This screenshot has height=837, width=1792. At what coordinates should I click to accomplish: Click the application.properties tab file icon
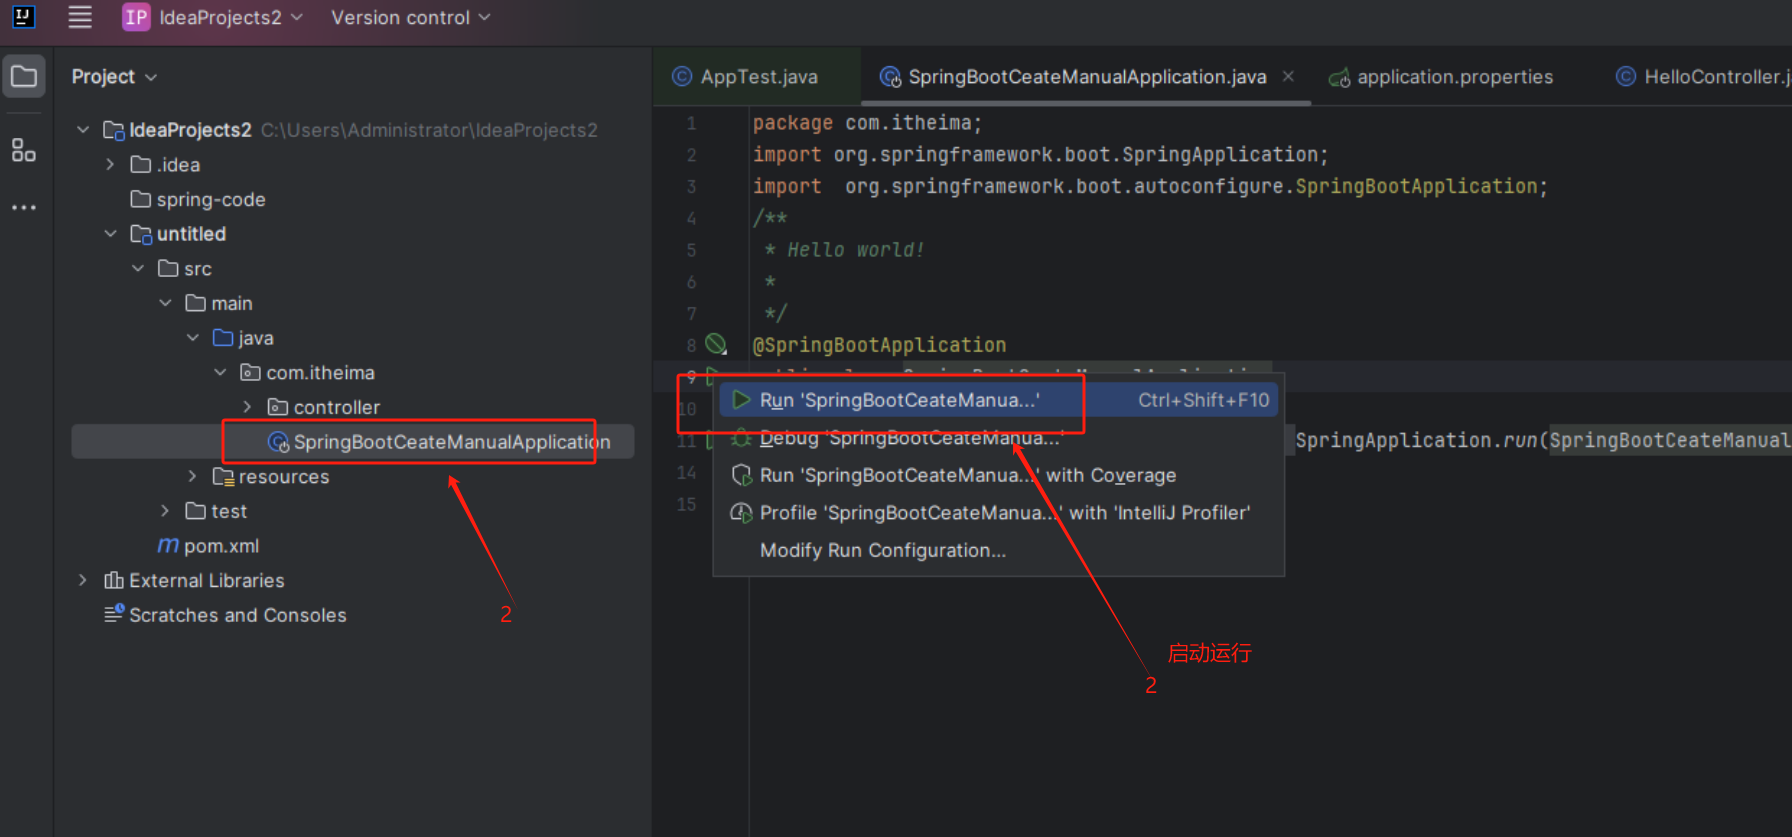pos(1339,77)
